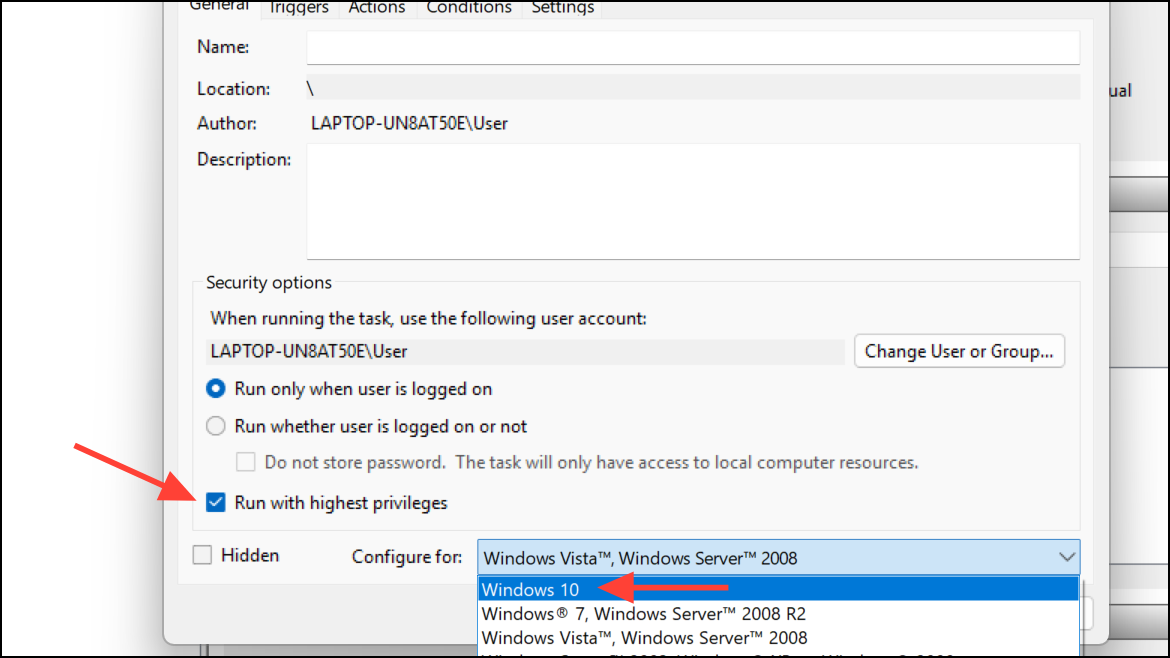Switch to the Actions tab
The image size is (1170, 658).
[377, 8]
